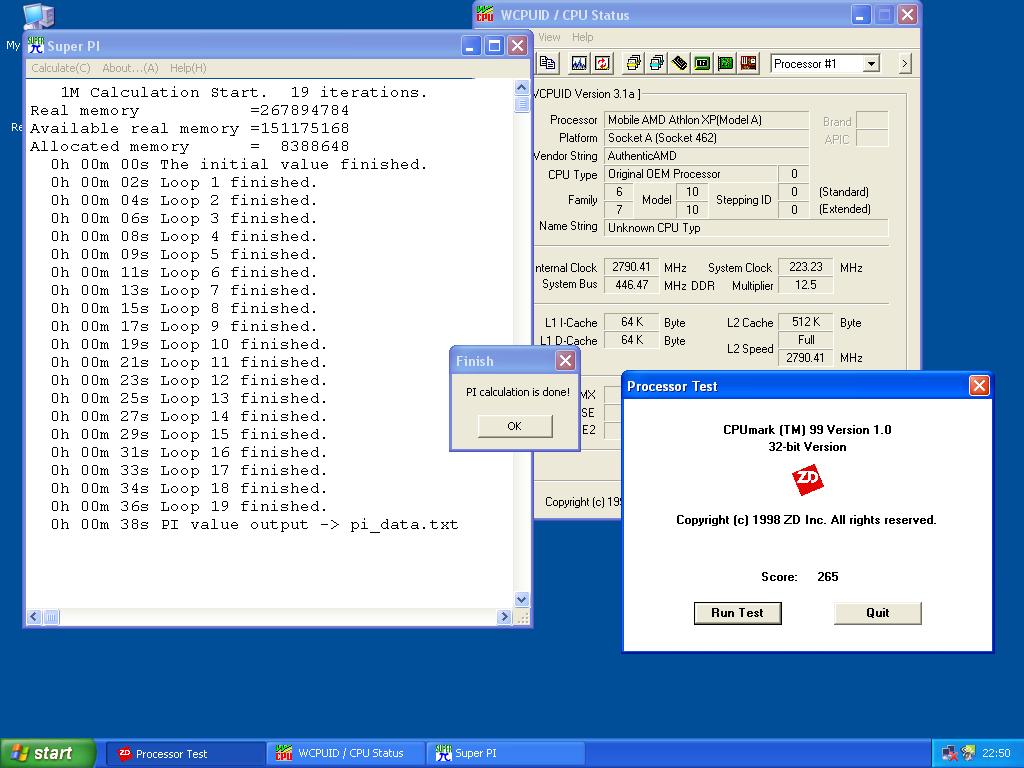Click the '1M Calculation Start.' line
Image resolution: width=1024 pixels, height=768 pixels.
pyautogui.click(x=244, y=92)
